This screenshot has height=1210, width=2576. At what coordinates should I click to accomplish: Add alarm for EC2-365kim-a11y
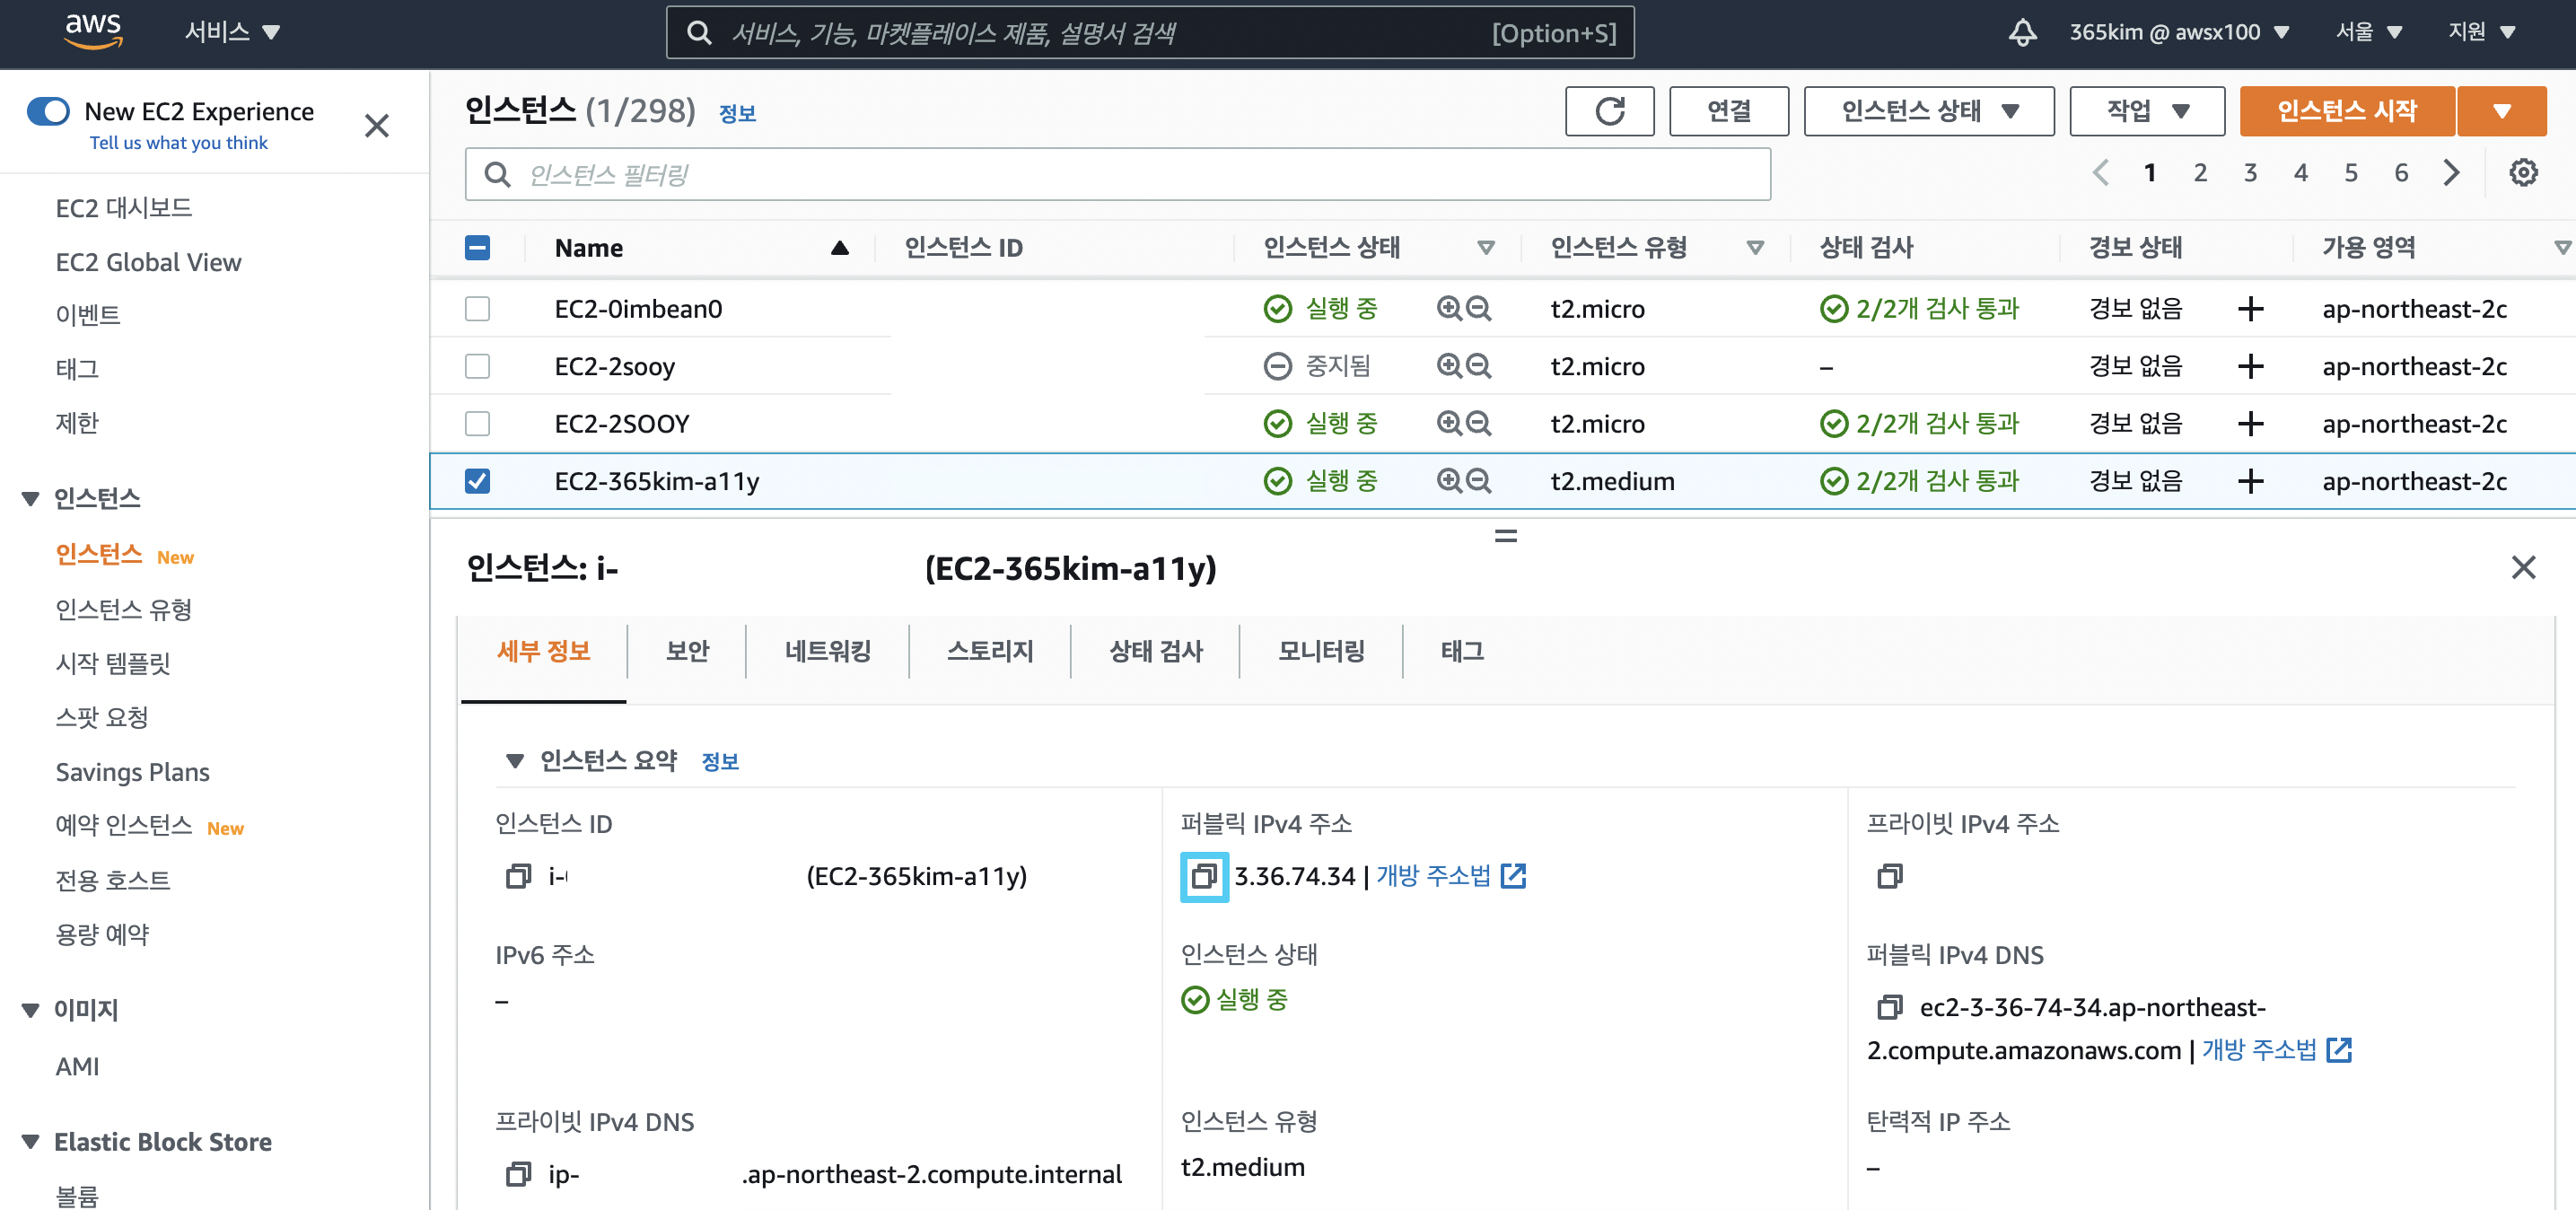click(2250, 481)
